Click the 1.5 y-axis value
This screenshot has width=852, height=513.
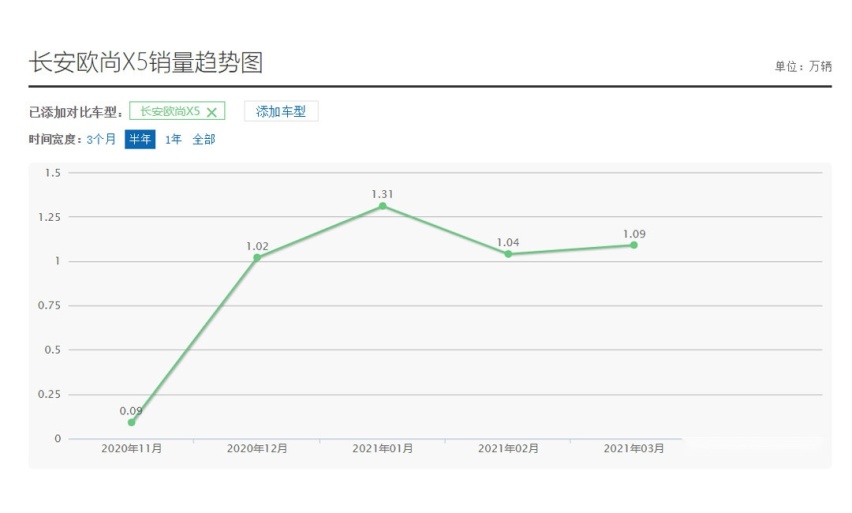click(53, 173)
